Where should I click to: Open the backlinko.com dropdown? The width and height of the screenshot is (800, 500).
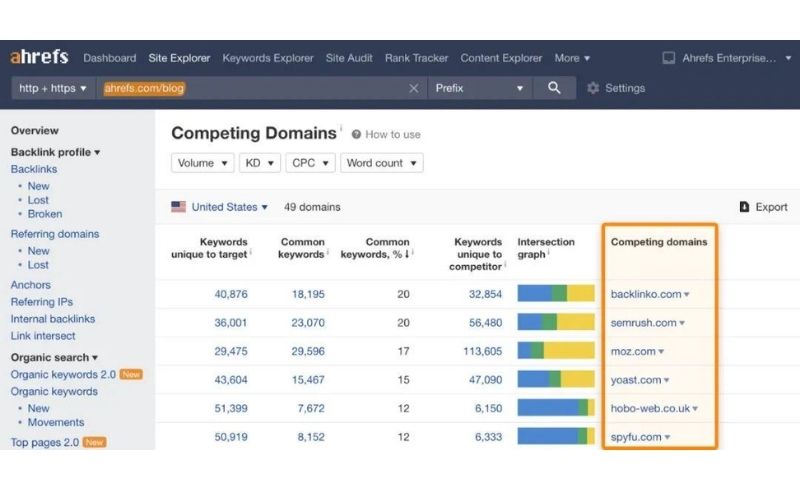686,294
